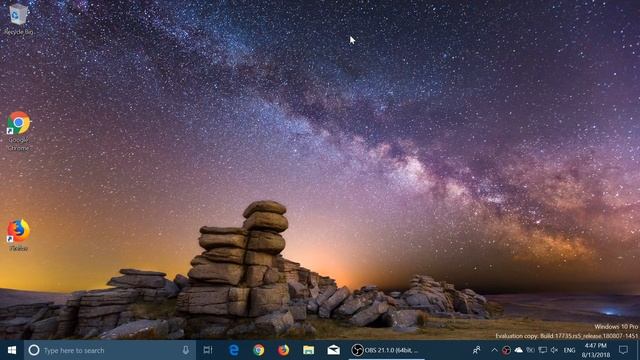Click the Show Desktop strip at taskbar end
640x360 pixels.
tap(638, 350)
